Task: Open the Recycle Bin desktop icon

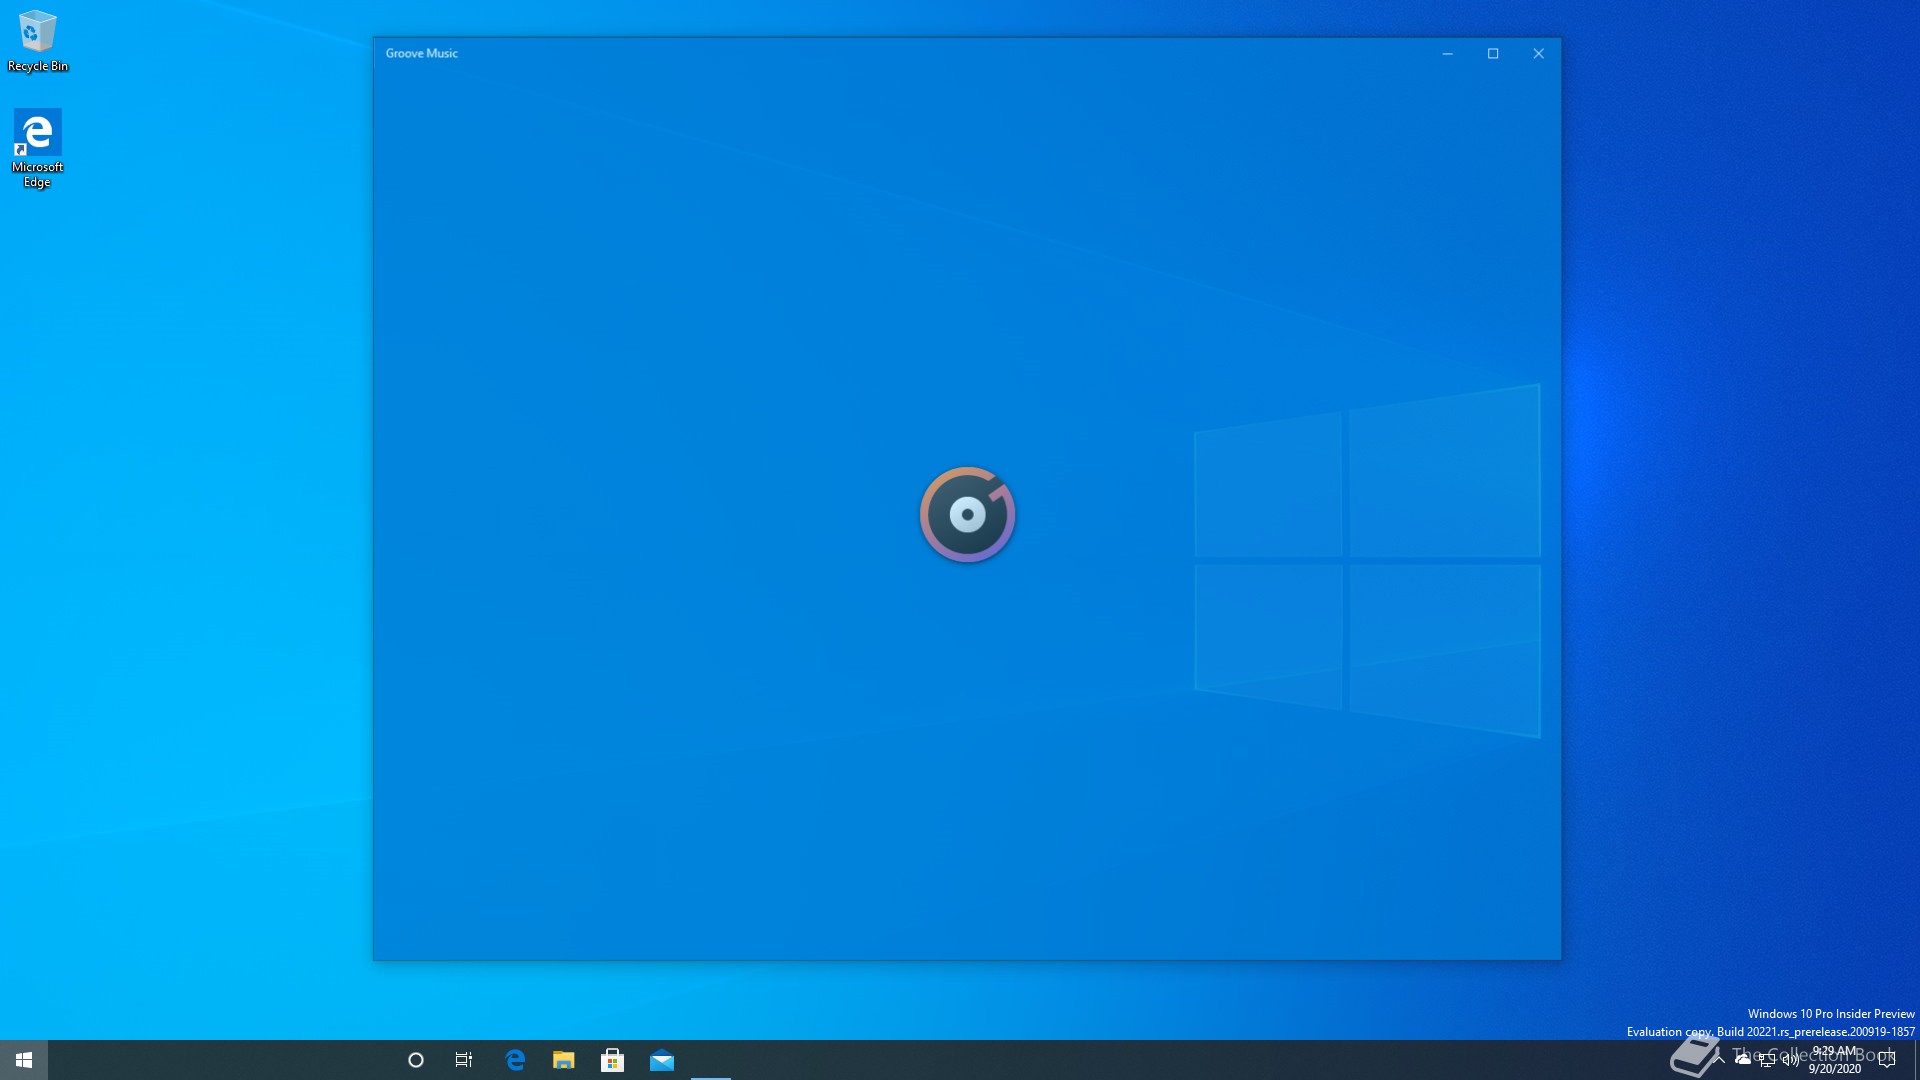Action: (38, 41)
